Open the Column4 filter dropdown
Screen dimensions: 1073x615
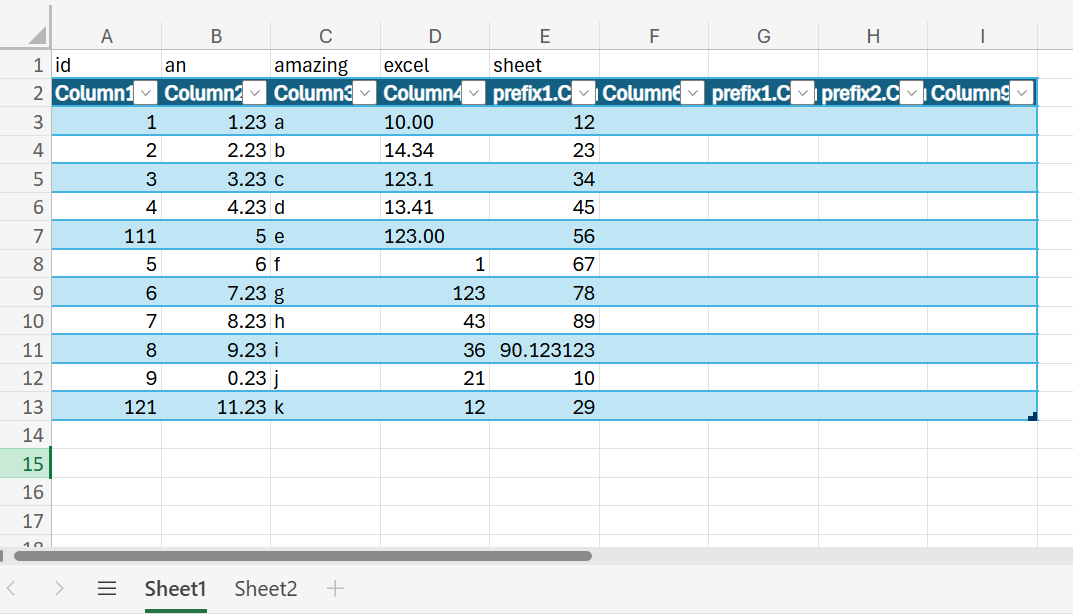pos(474,92)
